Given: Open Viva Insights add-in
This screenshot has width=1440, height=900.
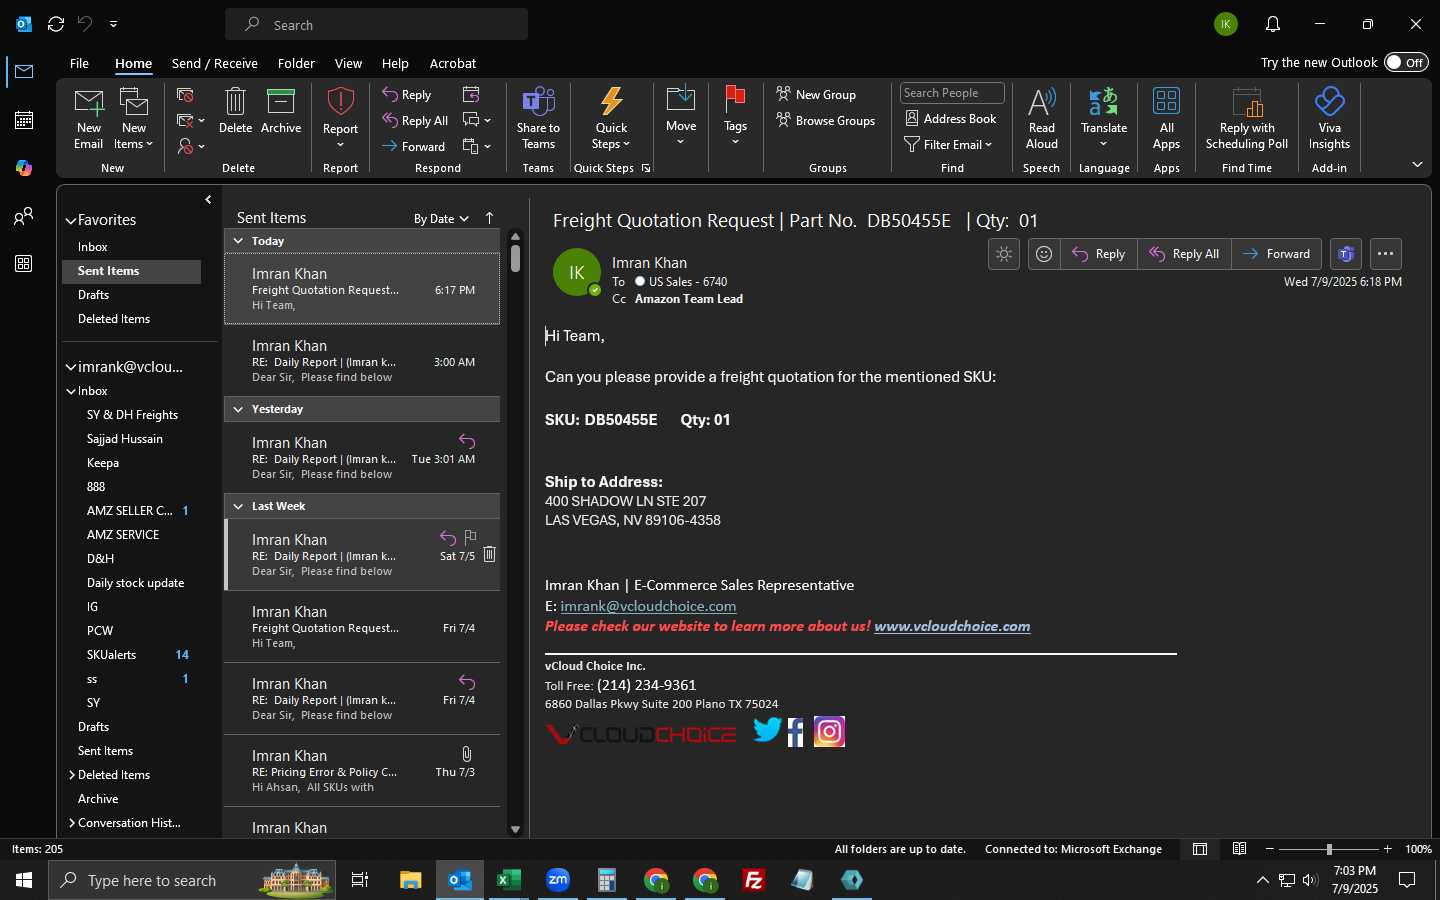Looking at the screenshot, I should [1329, 118].
